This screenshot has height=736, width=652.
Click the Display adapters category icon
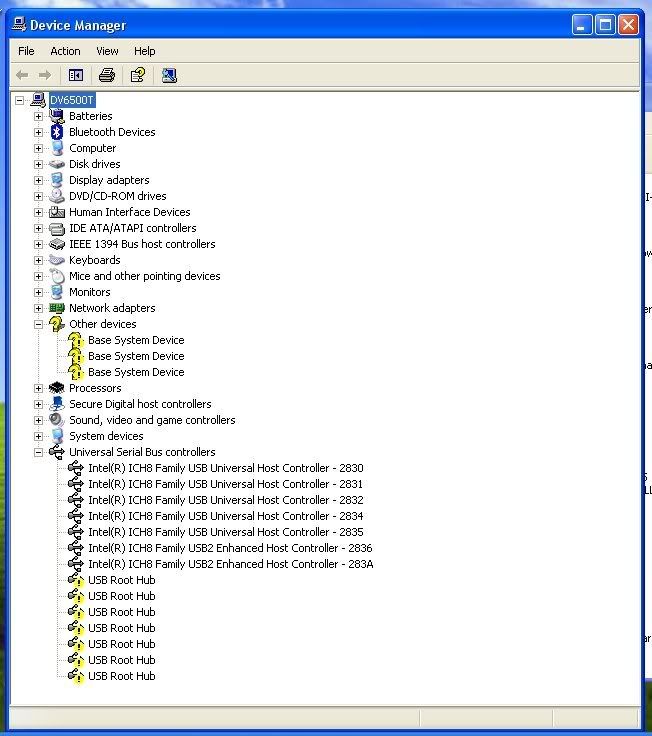[57, 180]
